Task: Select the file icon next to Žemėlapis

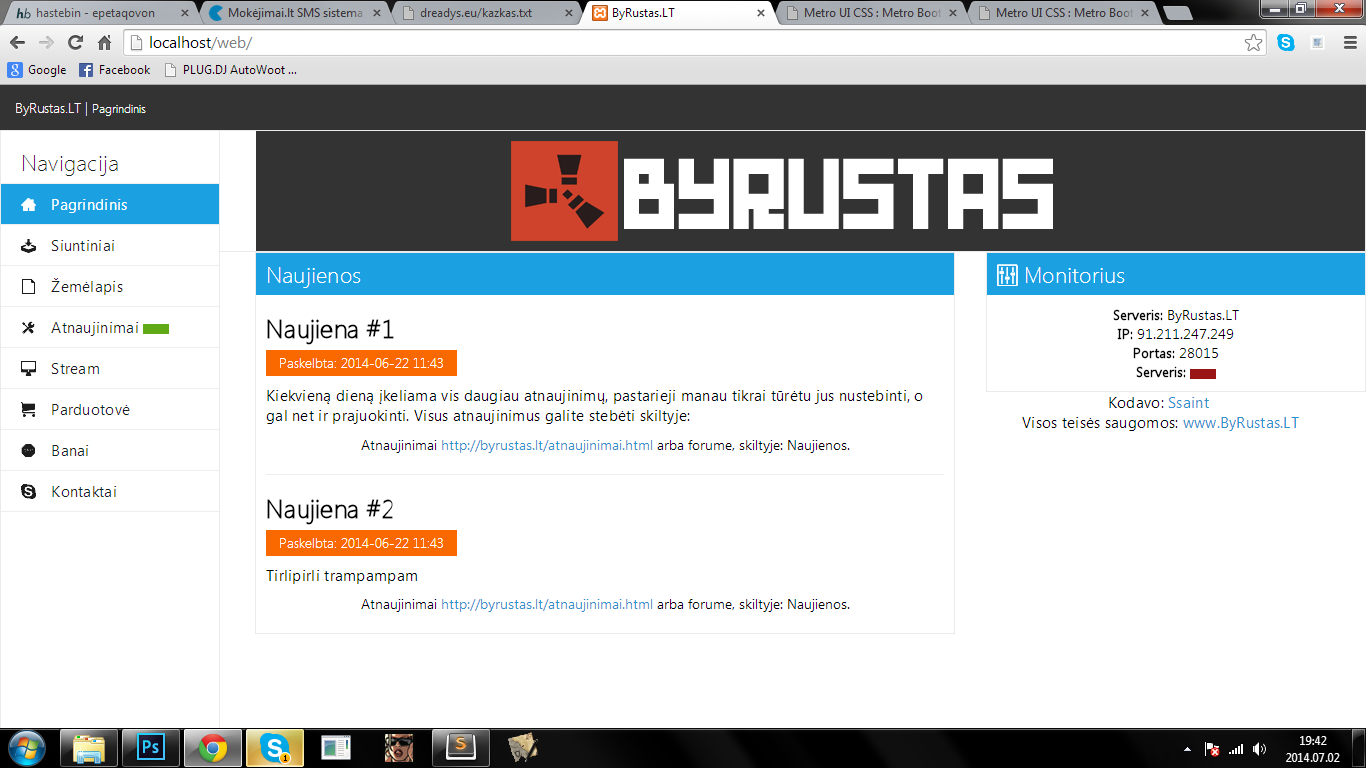Action: click(29, 287)
